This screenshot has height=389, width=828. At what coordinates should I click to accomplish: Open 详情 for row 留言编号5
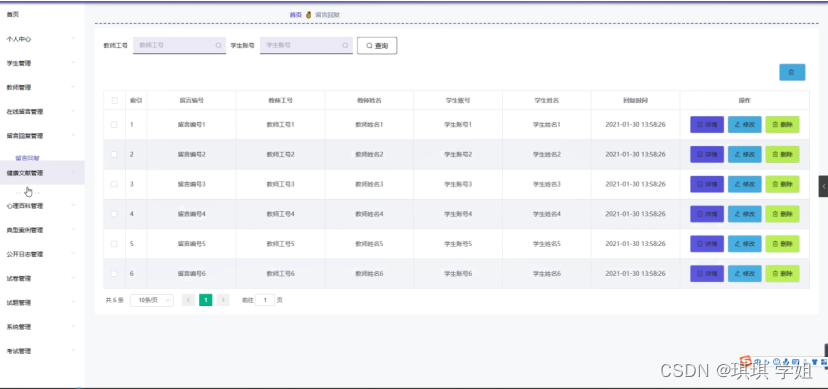click(707, 244)
